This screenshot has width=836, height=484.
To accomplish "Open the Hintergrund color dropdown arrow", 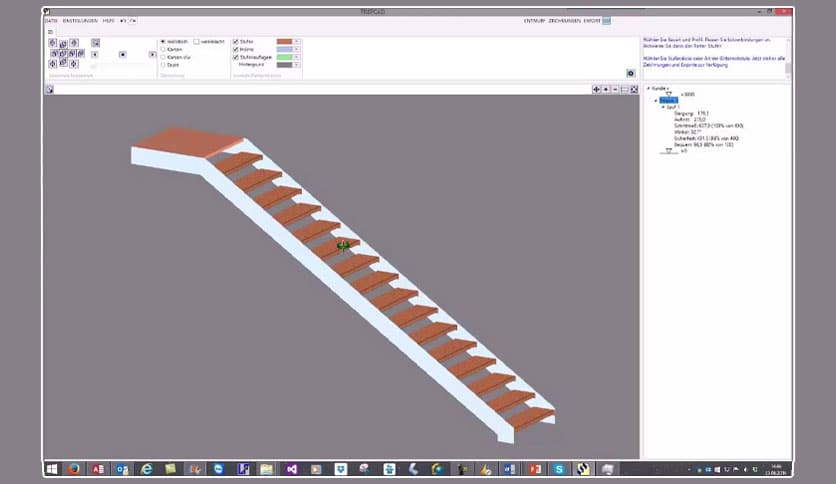I will (297, 64).
